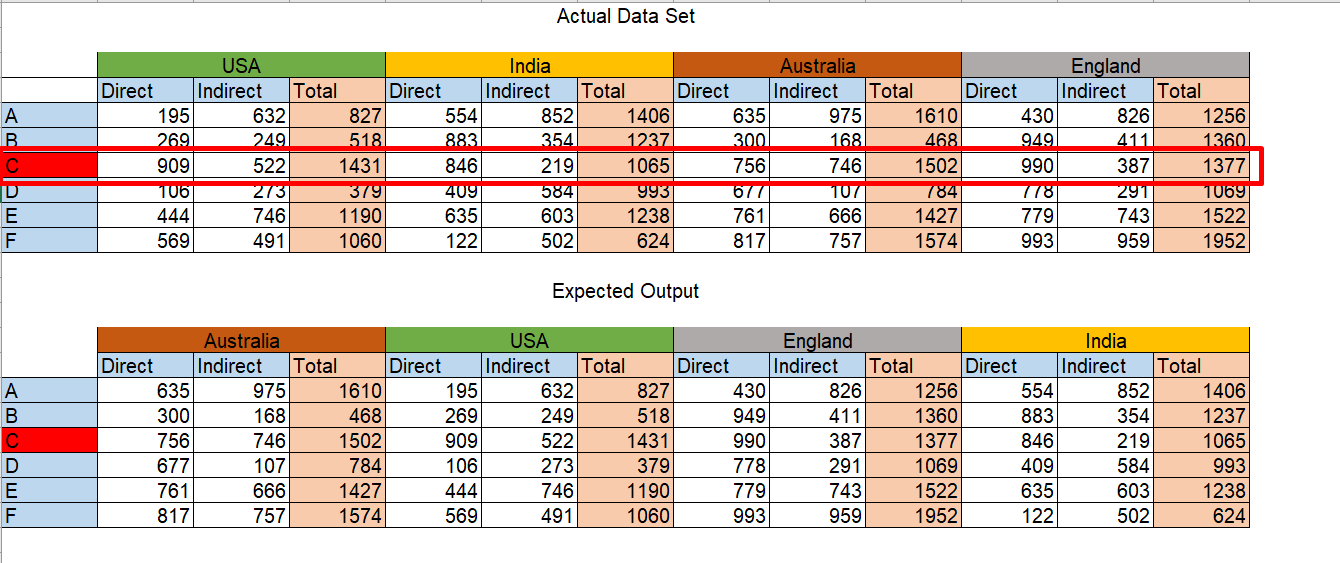Viewport: 1340px width, 563px height.
Task: Click cell 195 in Actual Data Set
Action: tap(145, 115)
